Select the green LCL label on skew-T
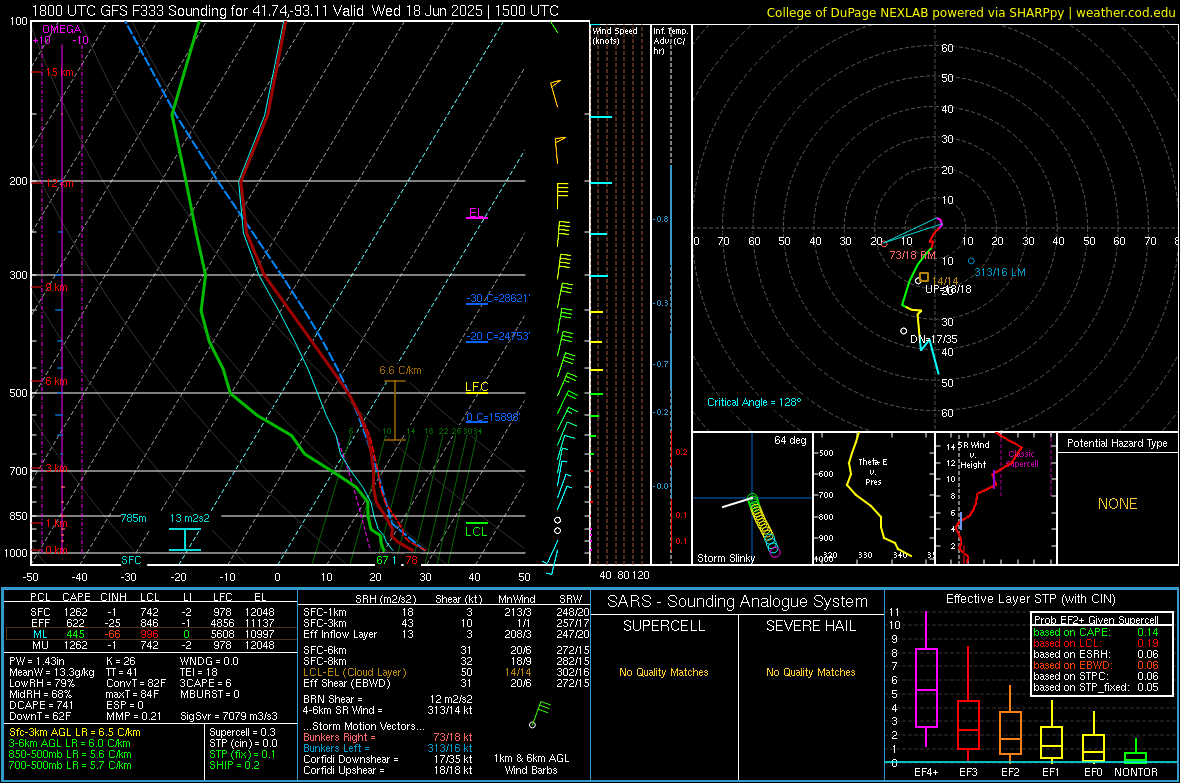The width and height of the screenshot is (1180, 783). [x=476, y=532]
